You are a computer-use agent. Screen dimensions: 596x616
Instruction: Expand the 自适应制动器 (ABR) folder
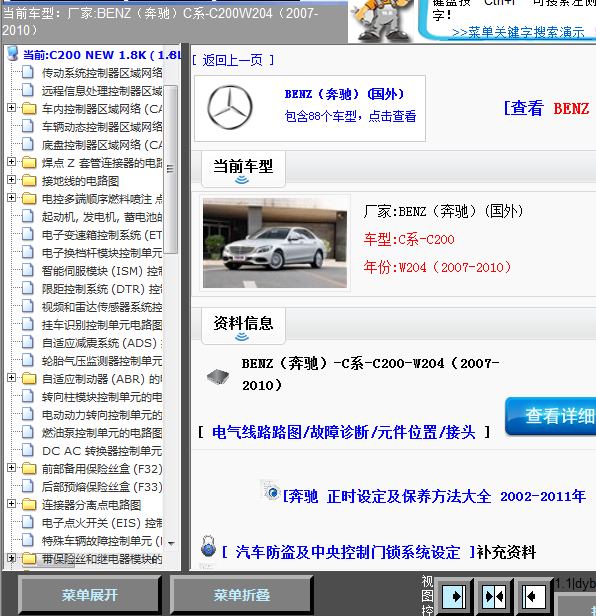[11, 378]
